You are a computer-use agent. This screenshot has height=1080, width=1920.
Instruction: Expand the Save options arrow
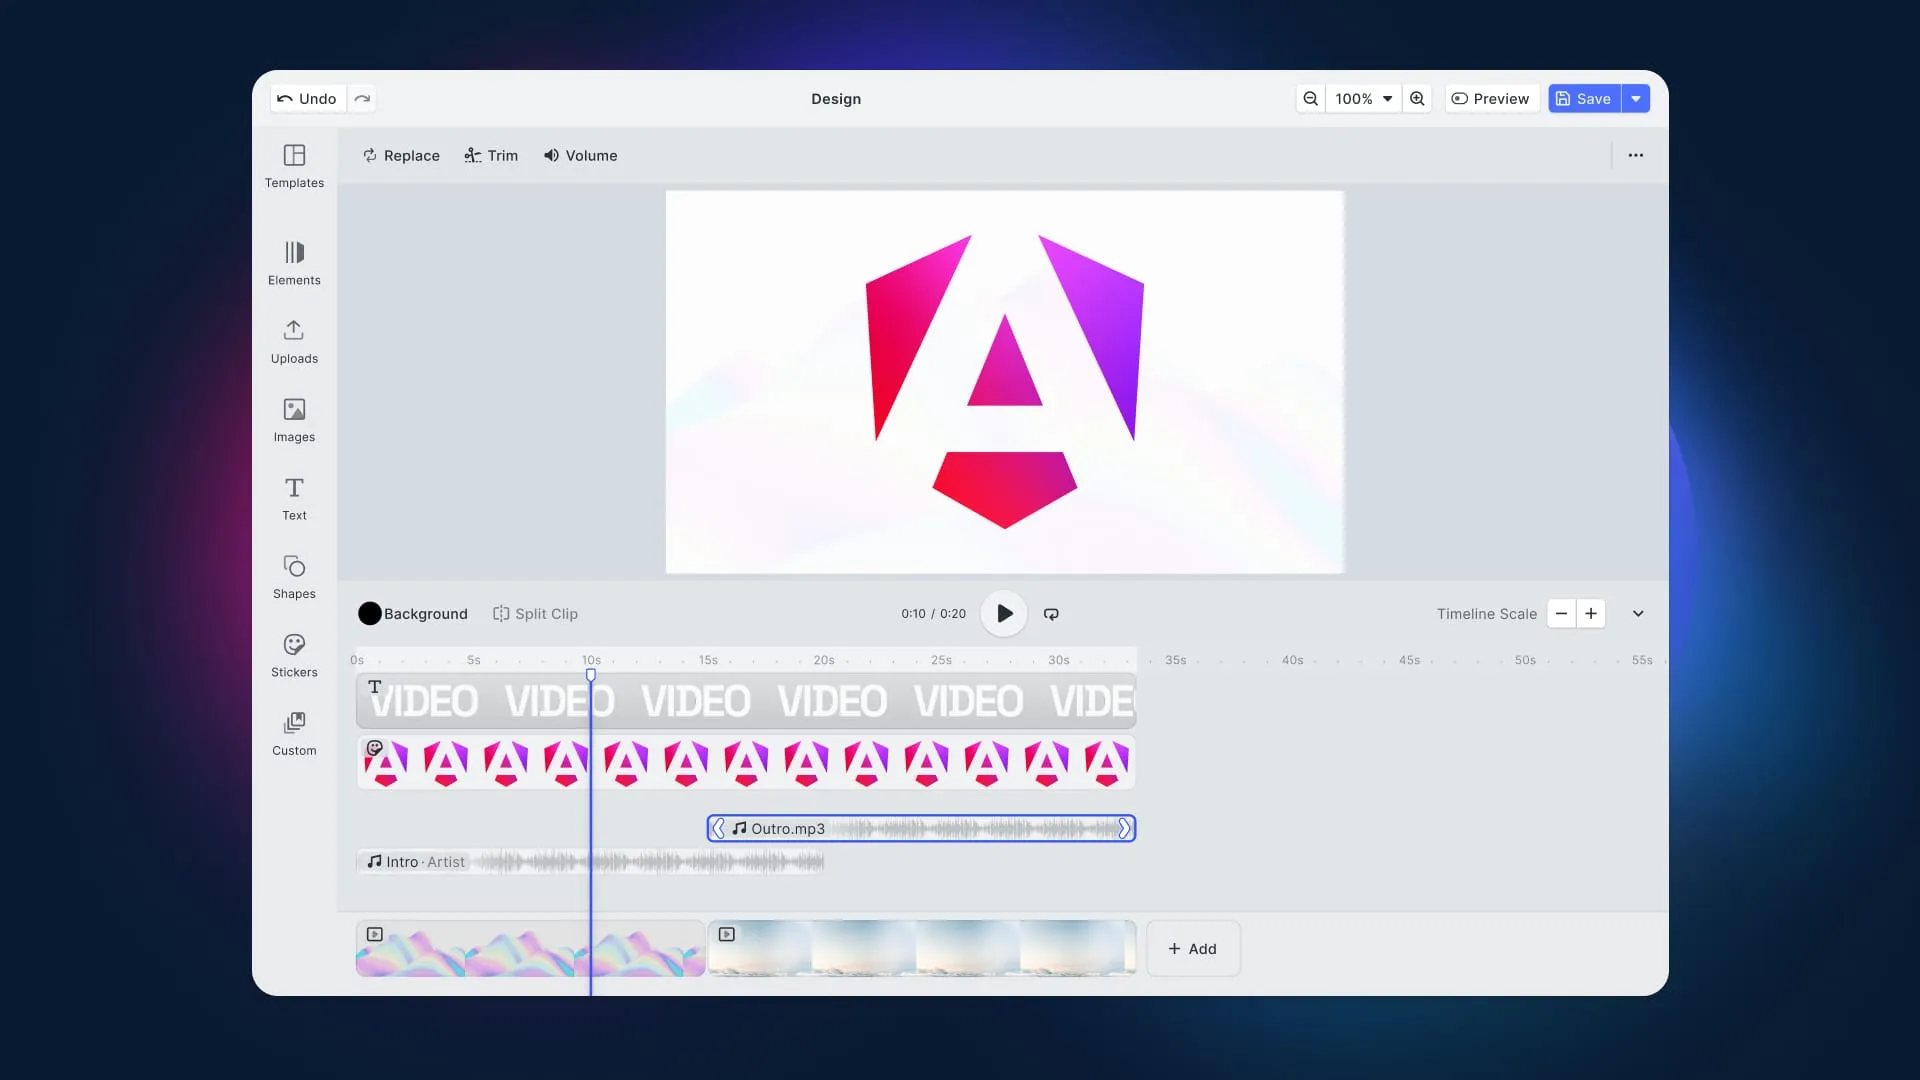[x=1636, y=98]
